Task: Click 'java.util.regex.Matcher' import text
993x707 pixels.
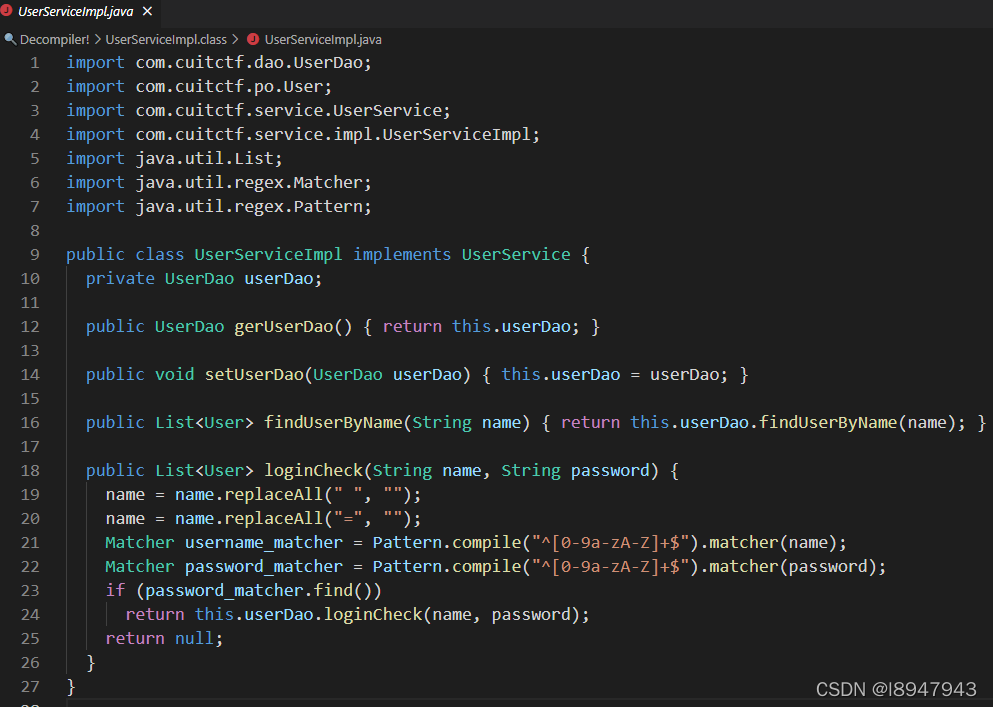Action: pos(249,183)
